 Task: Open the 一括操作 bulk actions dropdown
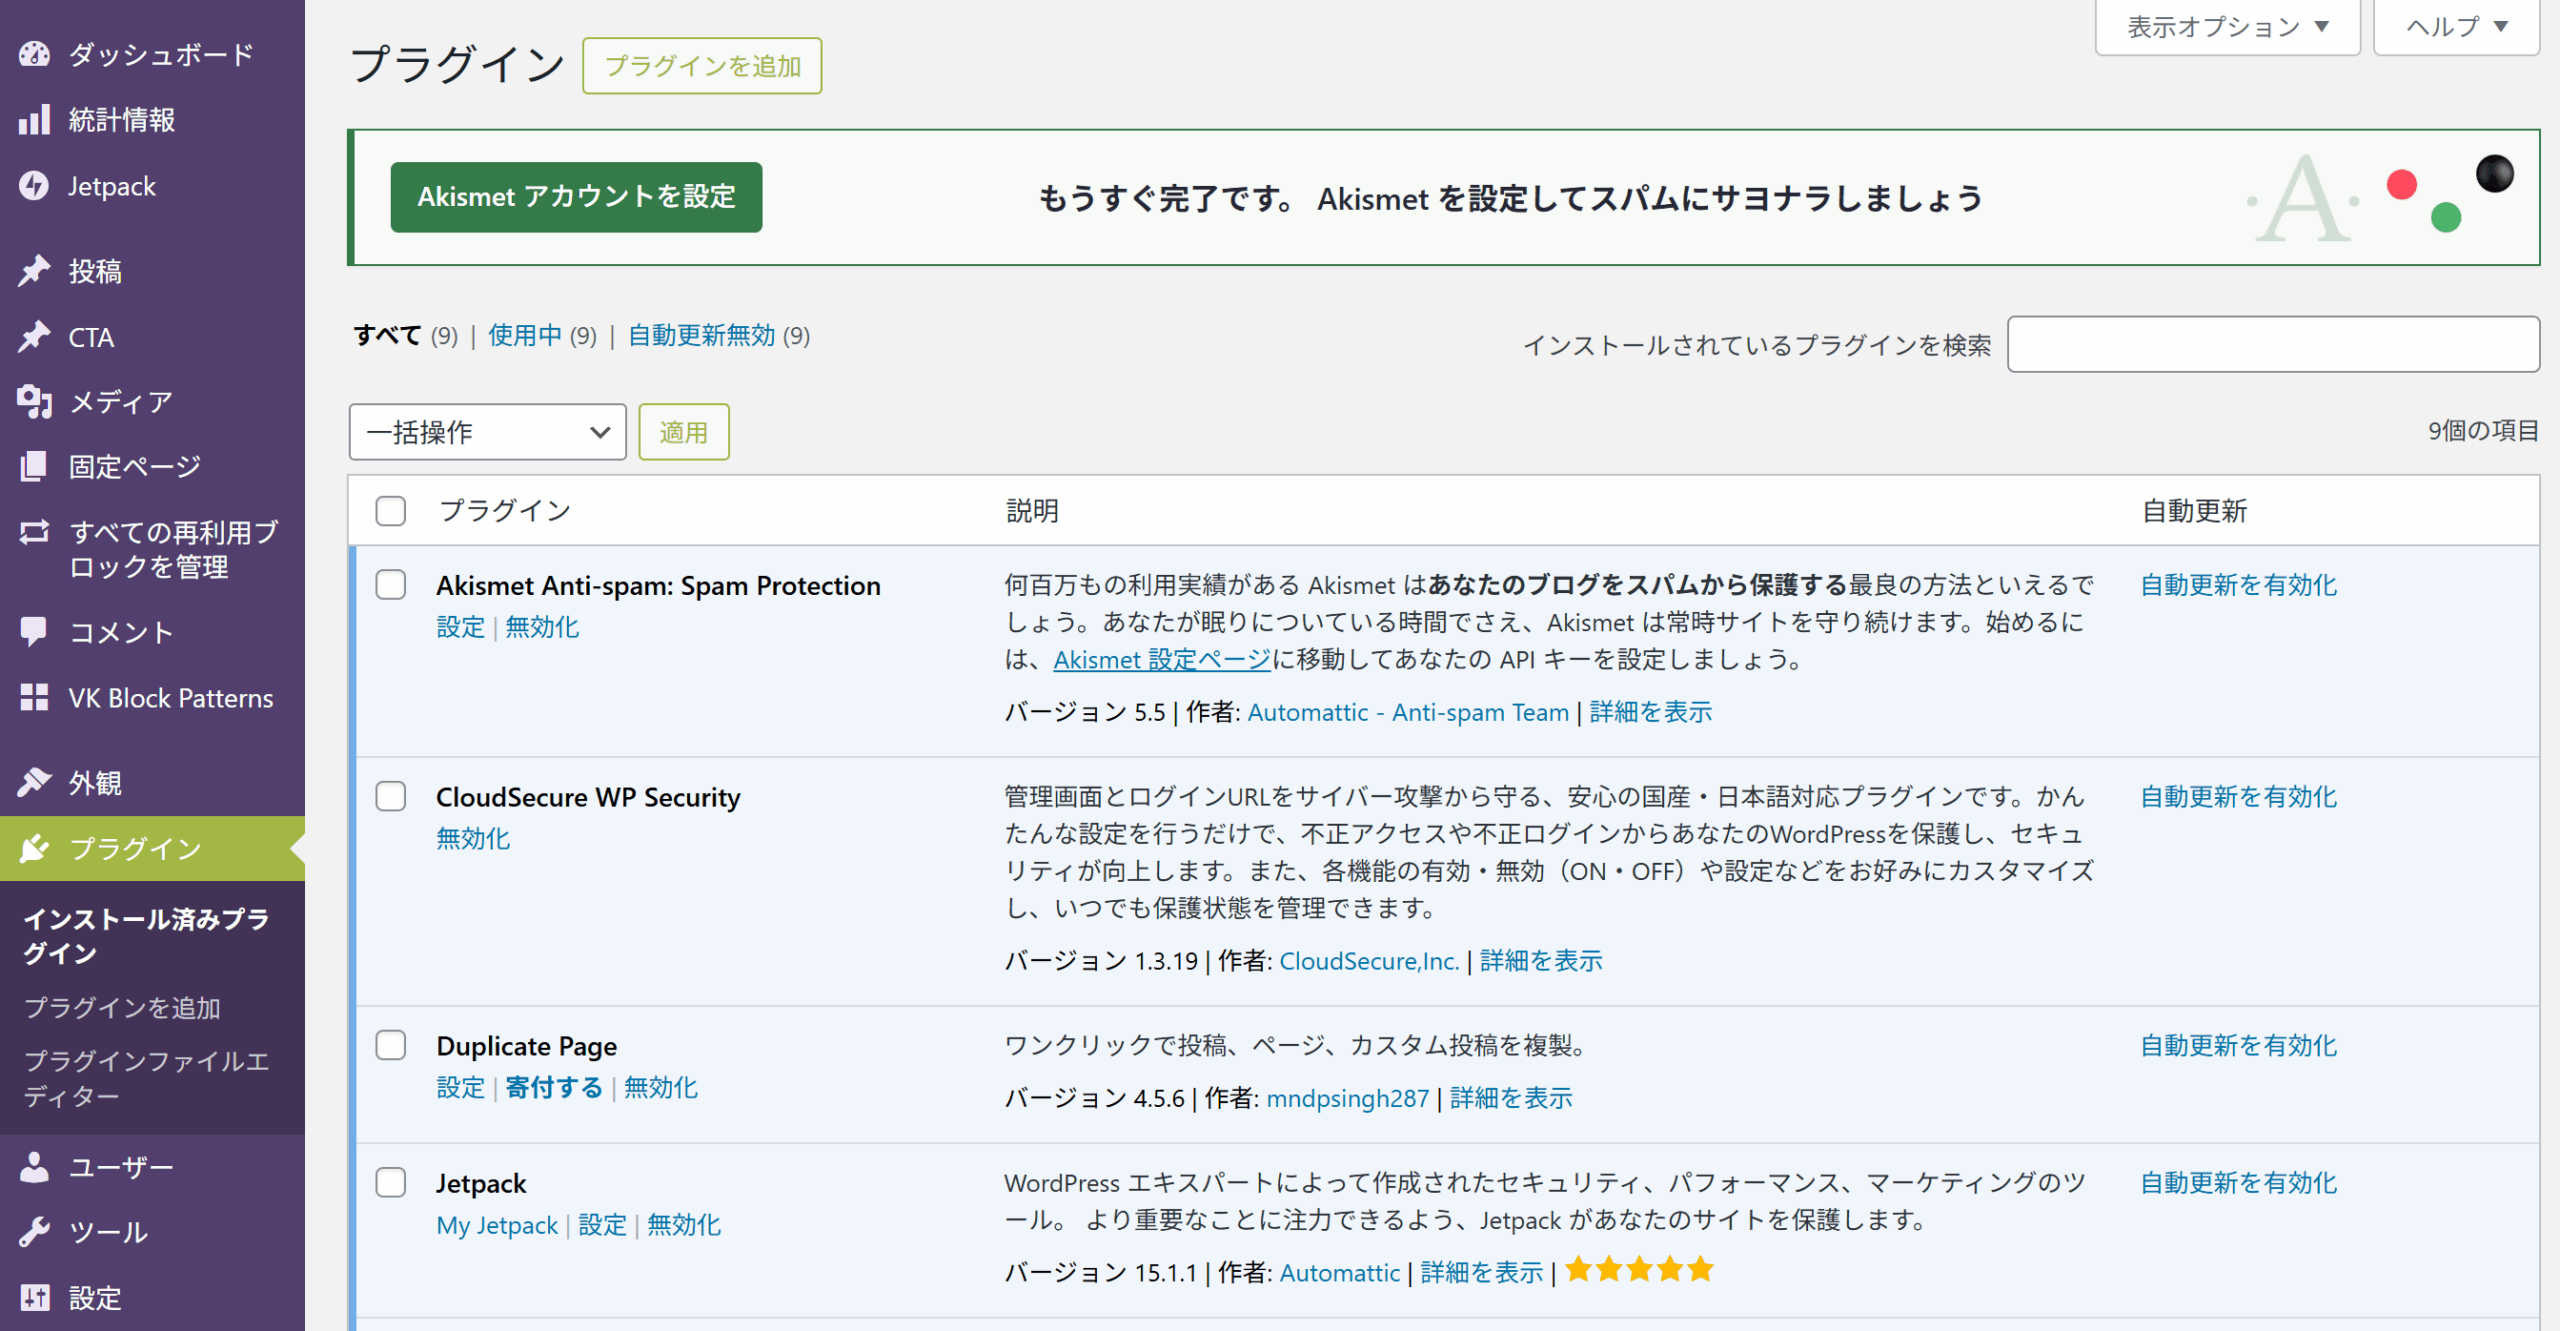(x=487, y=432)
